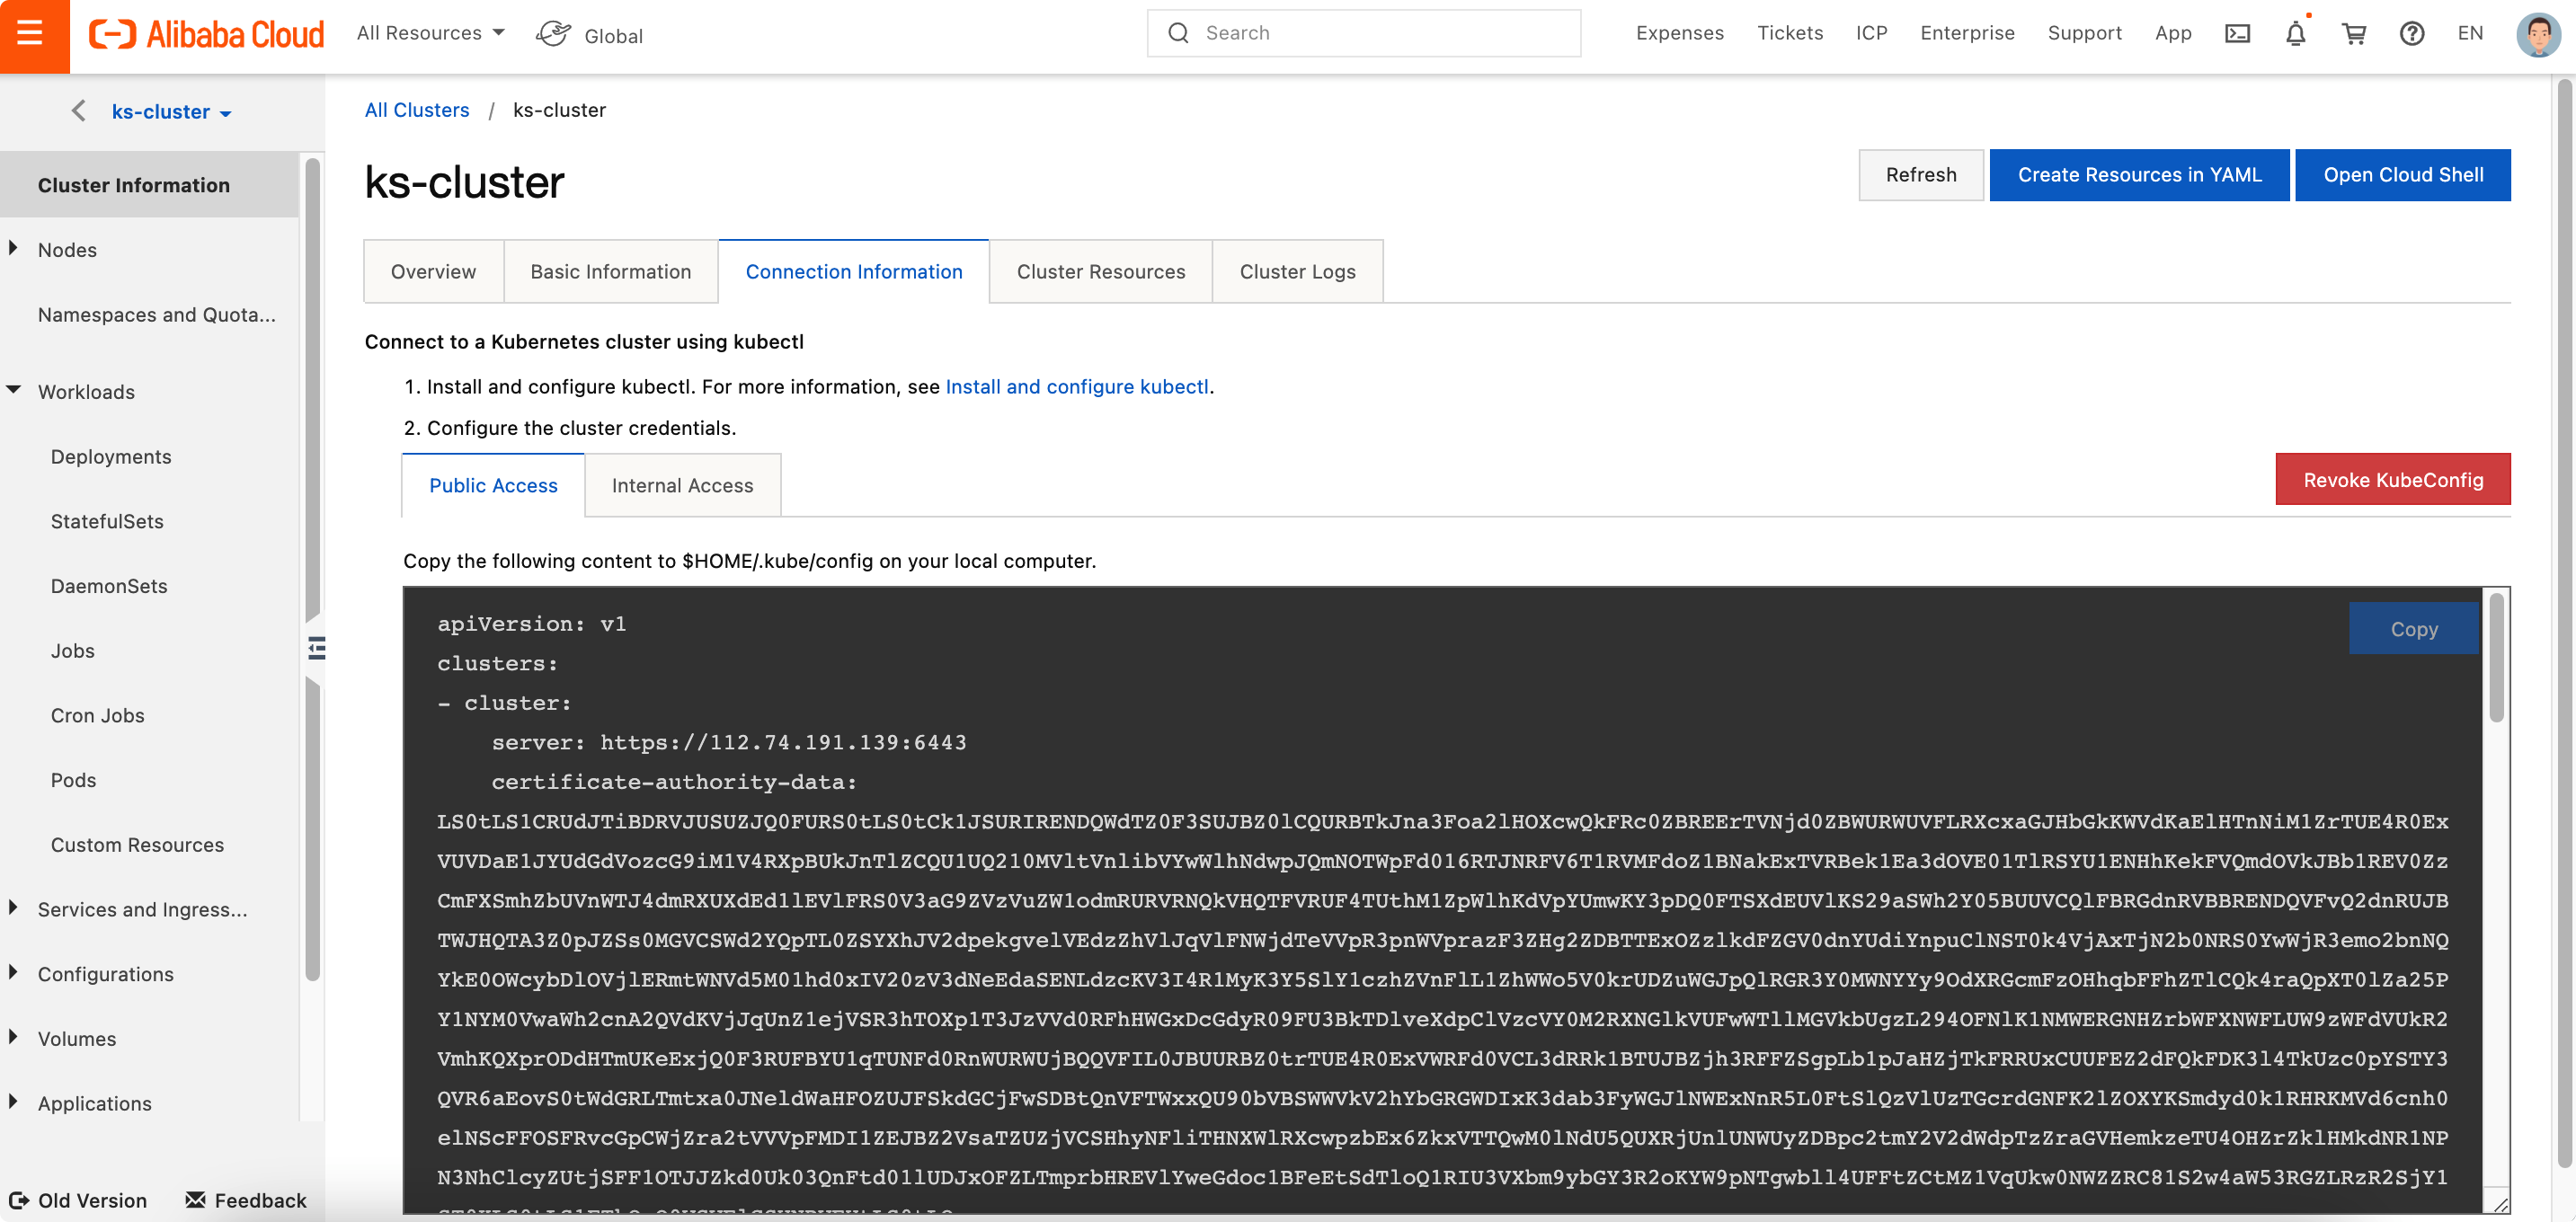
Task: Open the Install and configure kubectl link
Action: (x=1077, y=386)
